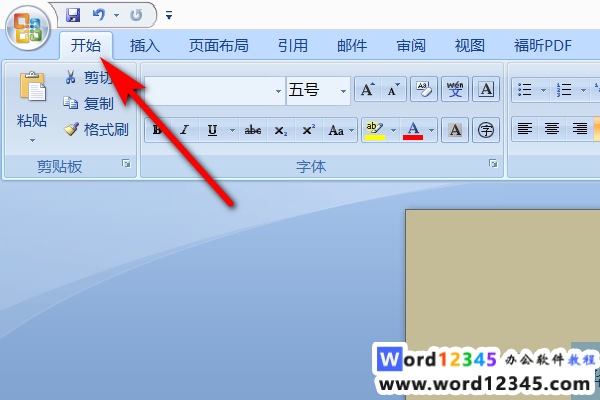Image resolution: width=600 pixels, height=400 pixels.
Task: Expand the font name dropdown
Action: pos(278,91)
